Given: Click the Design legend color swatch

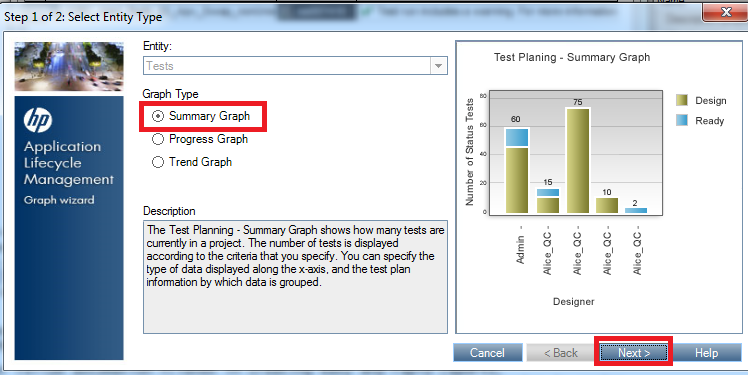Looking at the screenshot, I should 682,100.
